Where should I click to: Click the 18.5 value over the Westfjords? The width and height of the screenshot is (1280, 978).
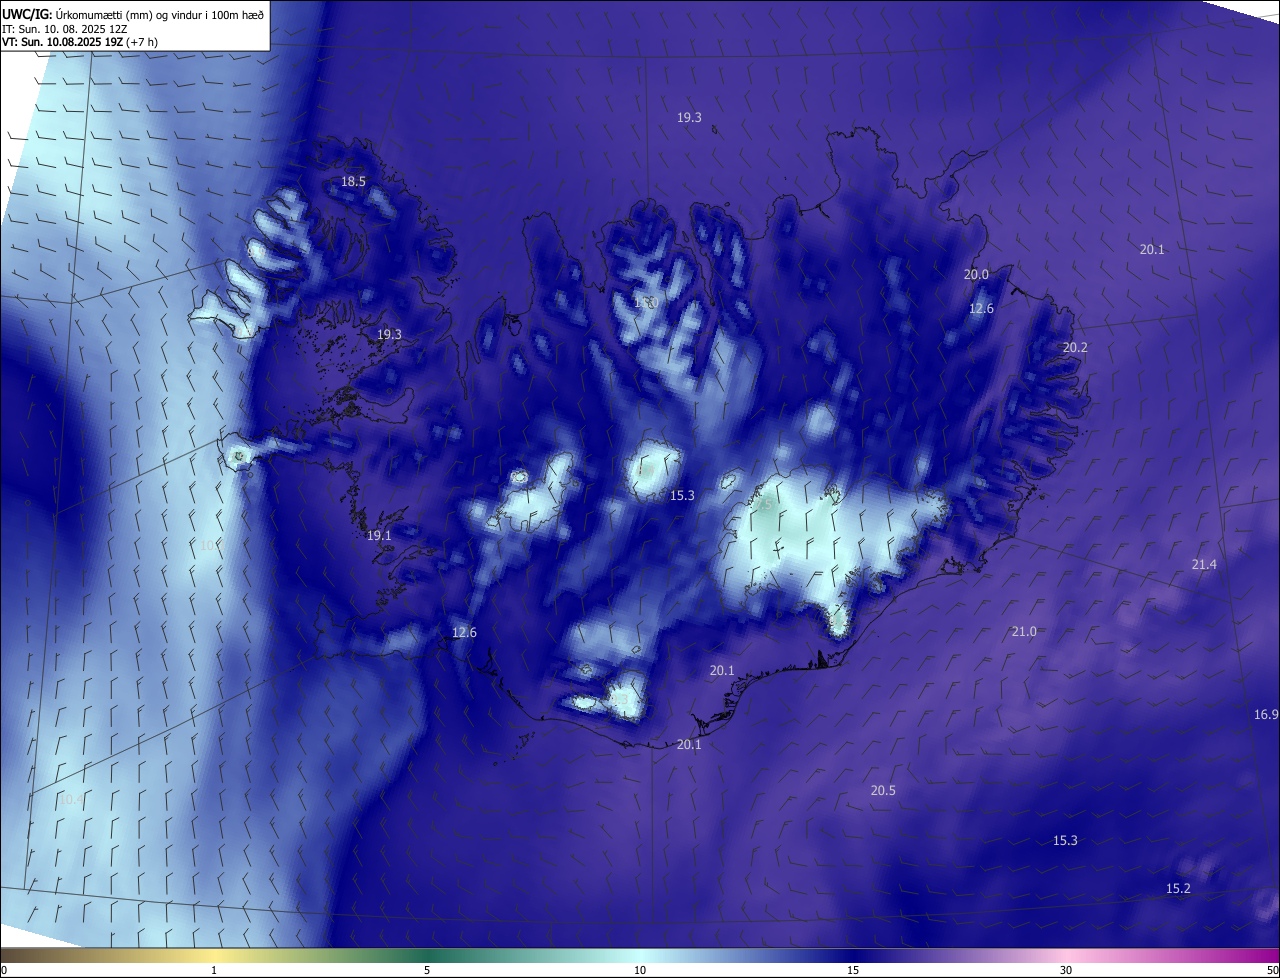coord(353,182)
